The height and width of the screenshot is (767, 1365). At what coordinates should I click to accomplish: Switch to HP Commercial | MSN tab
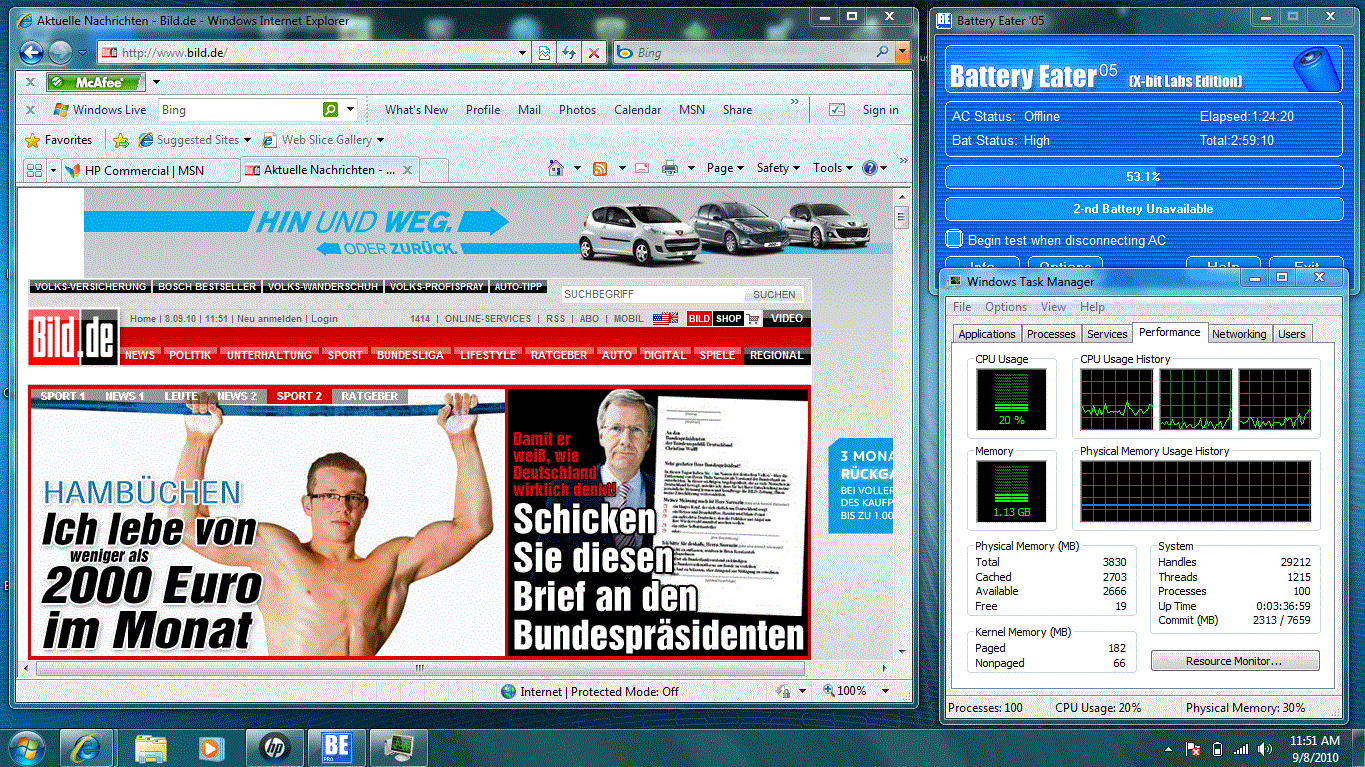pyautogui.click(x=150, y=171)
